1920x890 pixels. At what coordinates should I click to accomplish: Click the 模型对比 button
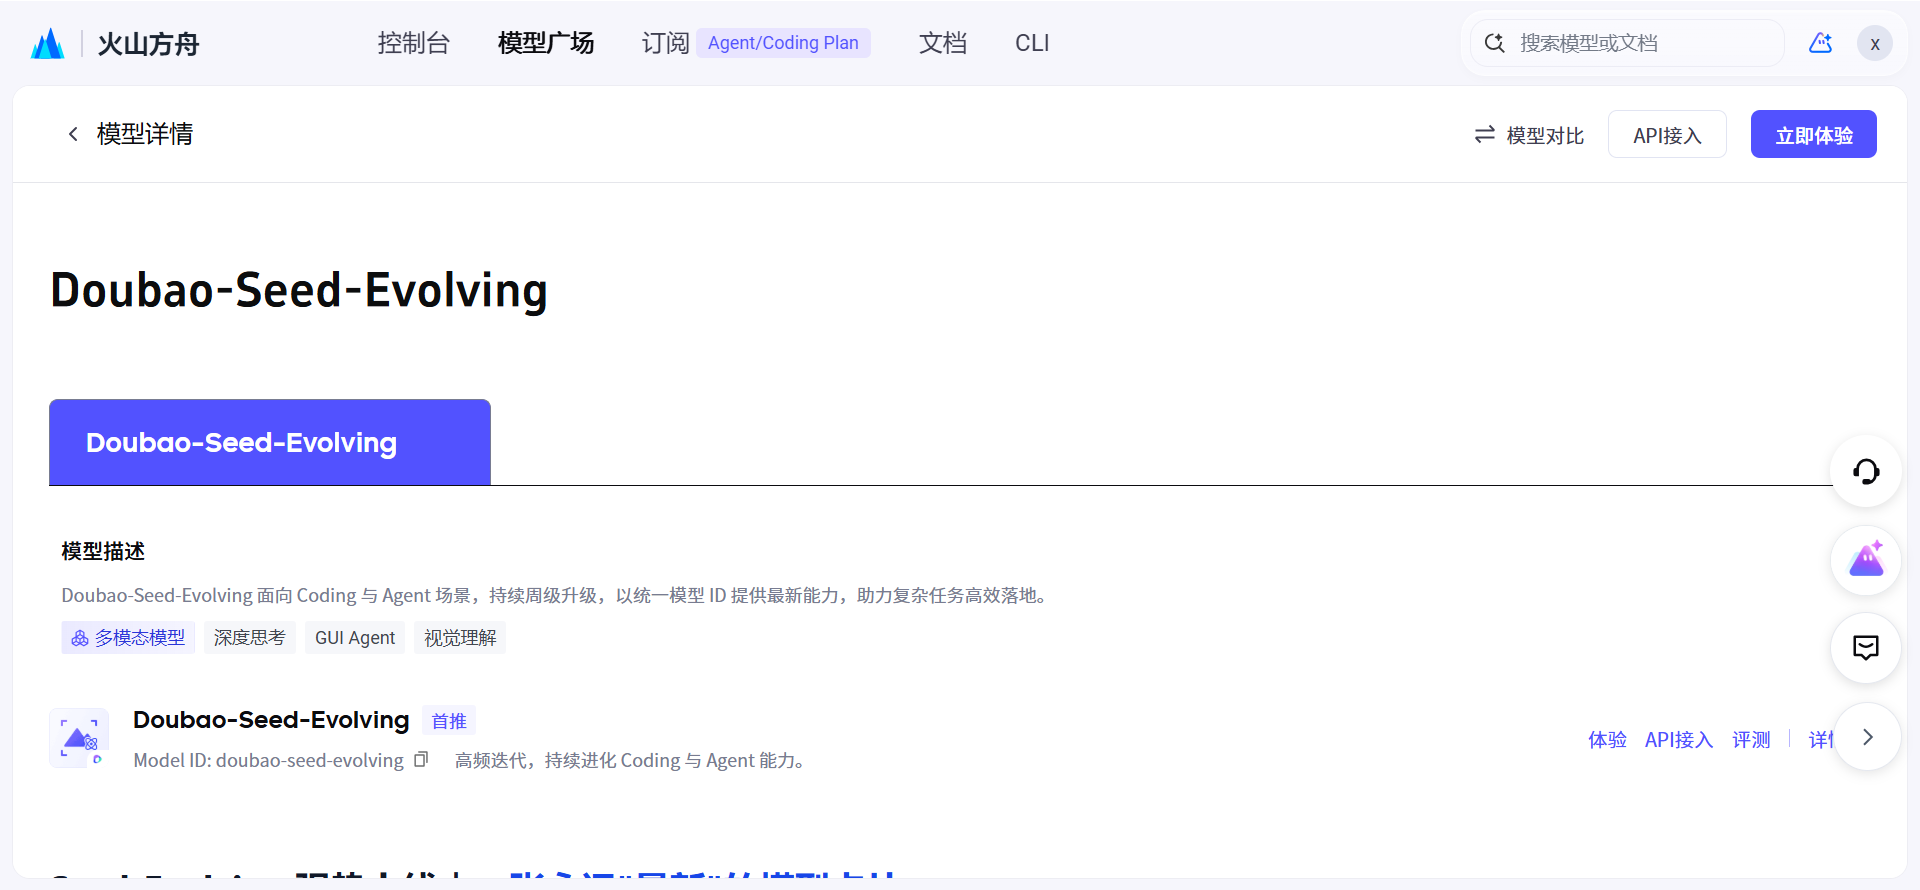click(x=1530, y=135)
